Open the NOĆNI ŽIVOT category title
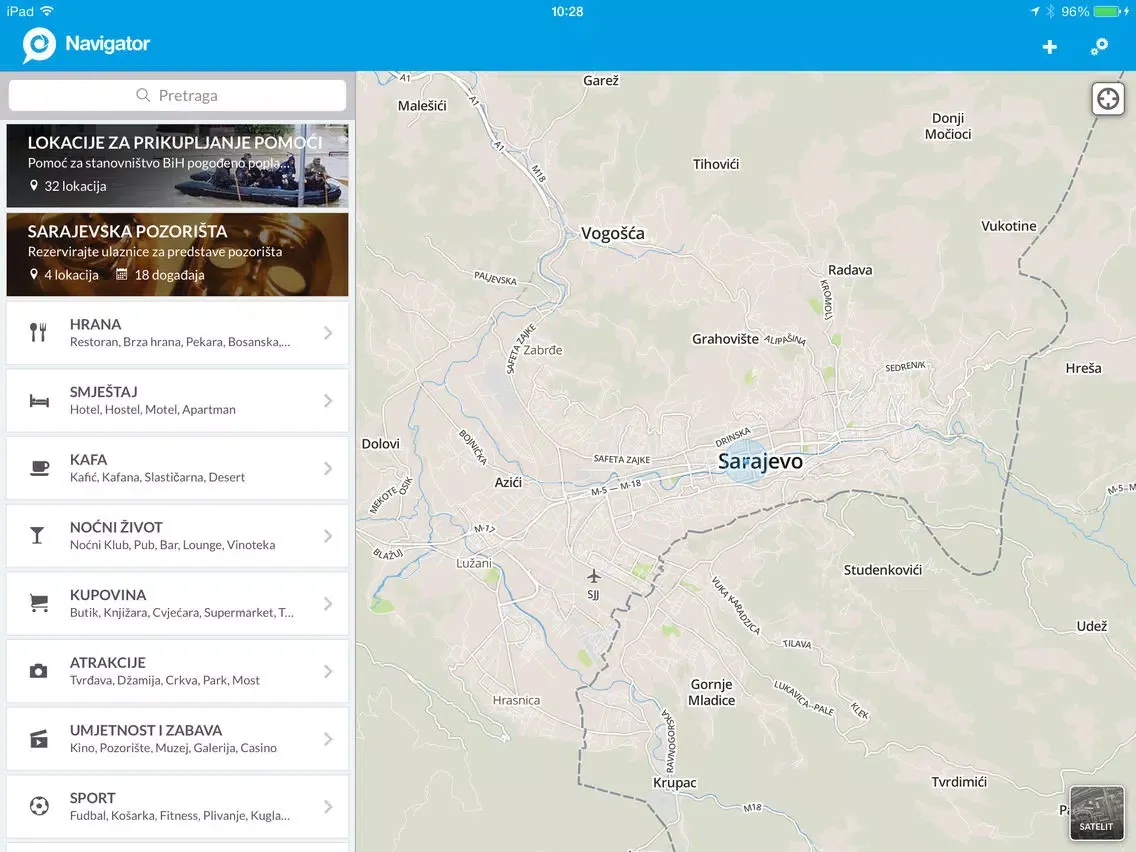Screen dimensions: 1136x852 pyautogui.click(x=116, y=527)
